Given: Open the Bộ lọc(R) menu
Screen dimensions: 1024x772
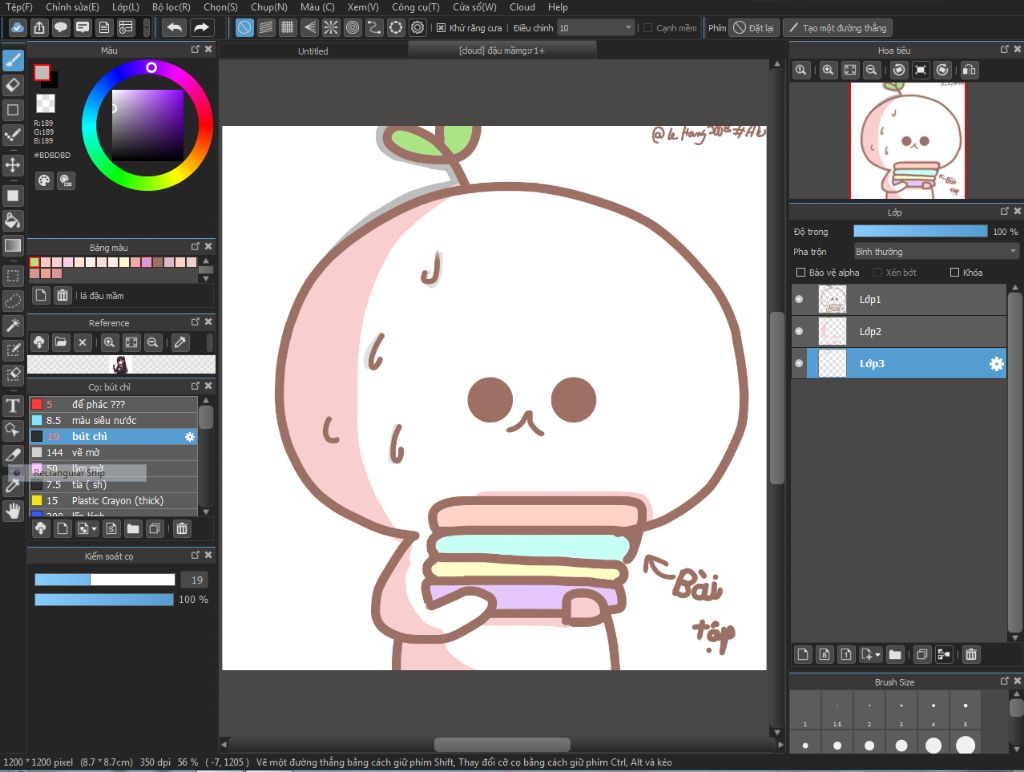Looking at the screenshot, I should (x=171, y=7).
